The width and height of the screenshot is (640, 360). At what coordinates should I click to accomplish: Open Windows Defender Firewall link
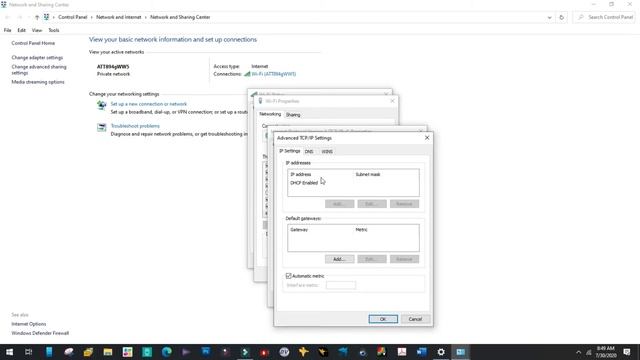click(40, 333)
